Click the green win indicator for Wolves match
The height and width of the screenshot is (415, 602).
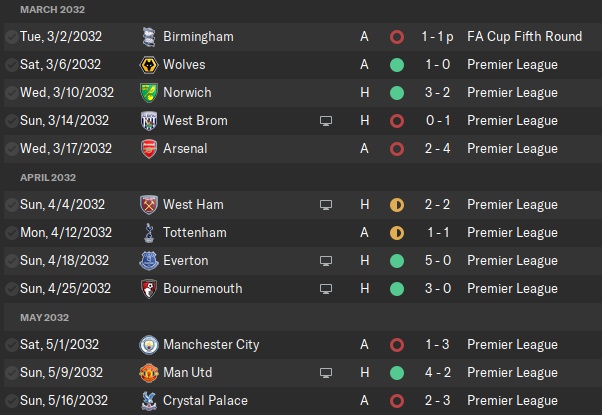pos(397,65)
